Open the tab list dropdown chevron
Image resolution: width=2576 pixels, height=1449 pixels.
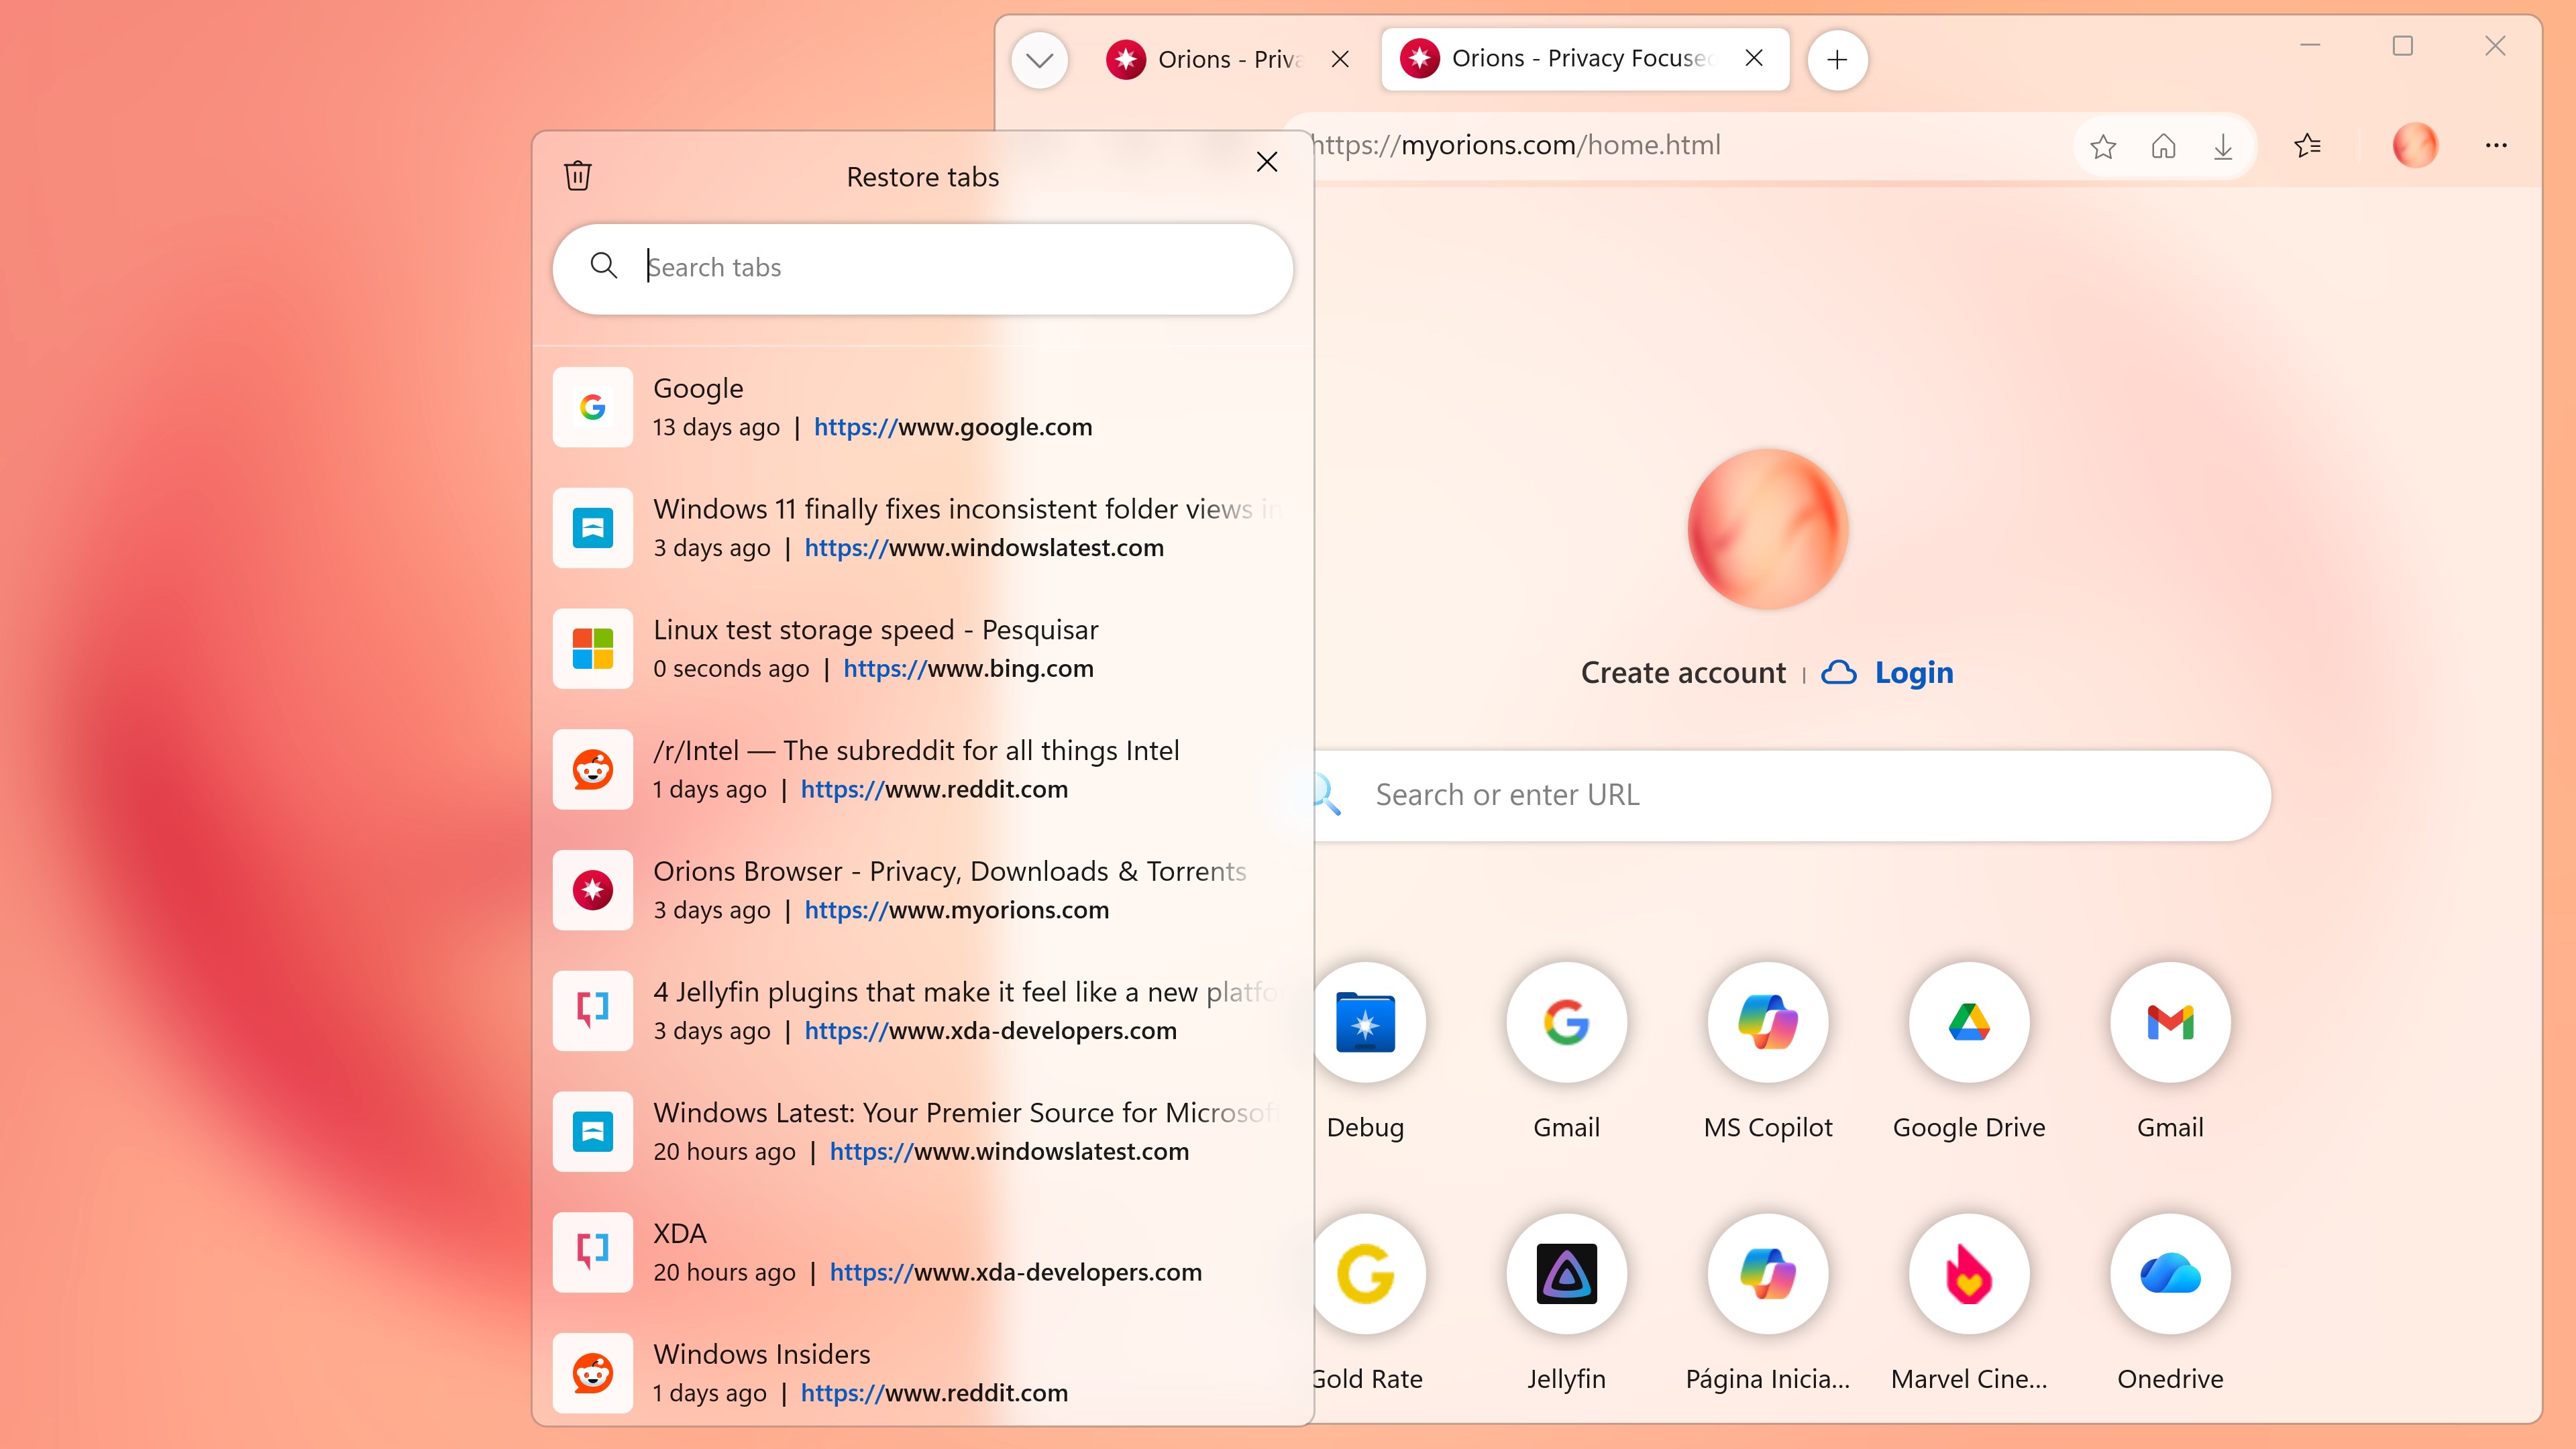point(1040,60)
